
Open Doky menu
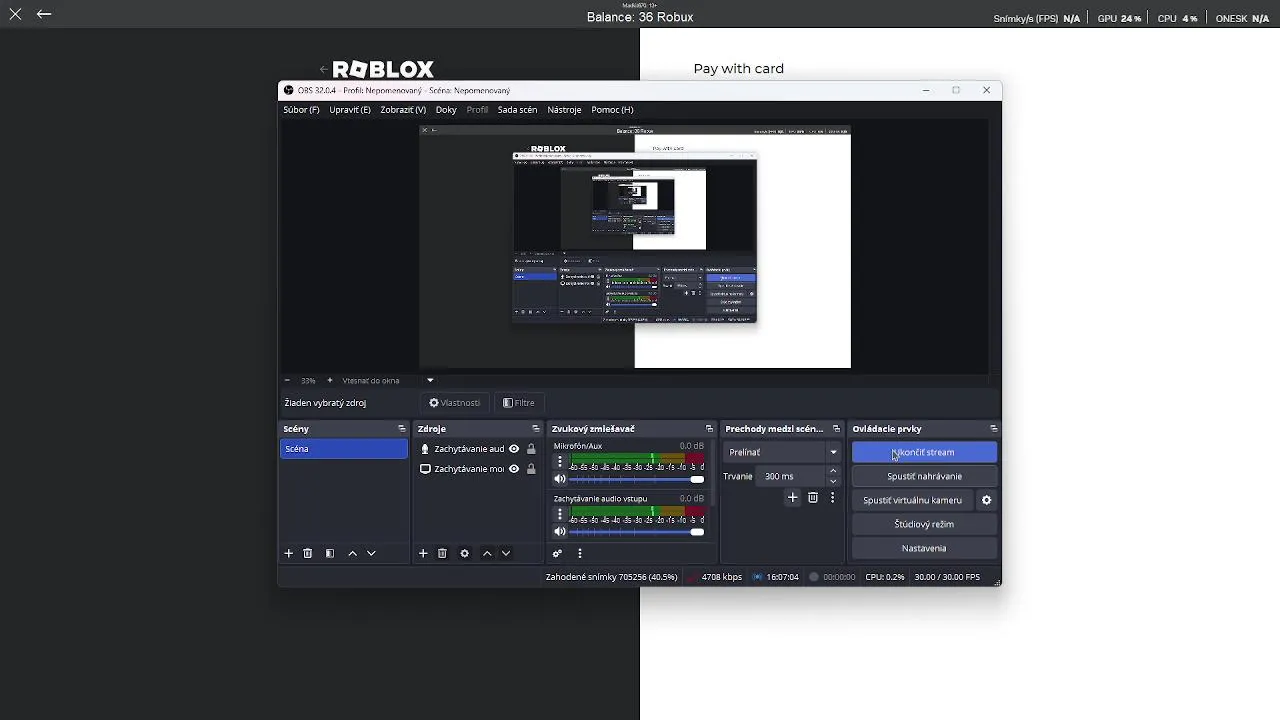pos(446,110)
